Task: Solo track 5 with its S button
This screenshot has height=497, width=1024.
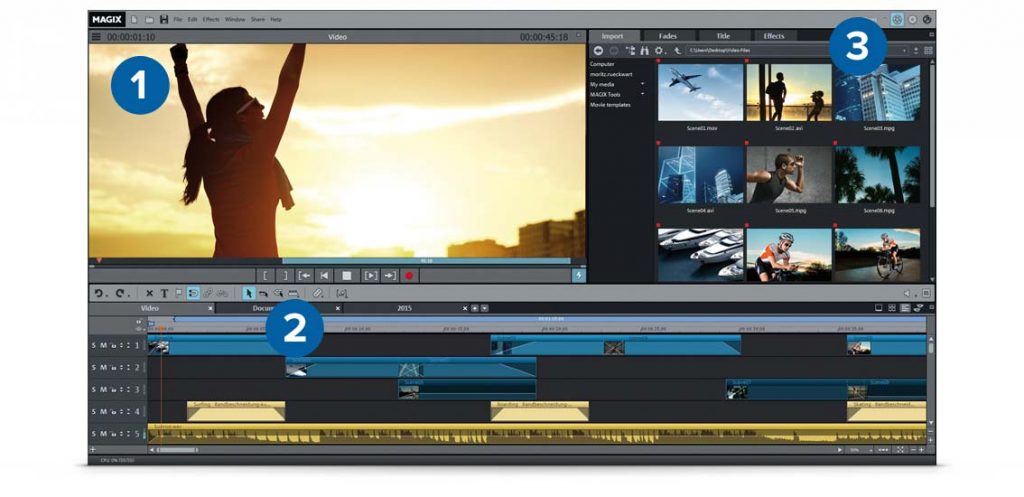Action: (94, 433)
